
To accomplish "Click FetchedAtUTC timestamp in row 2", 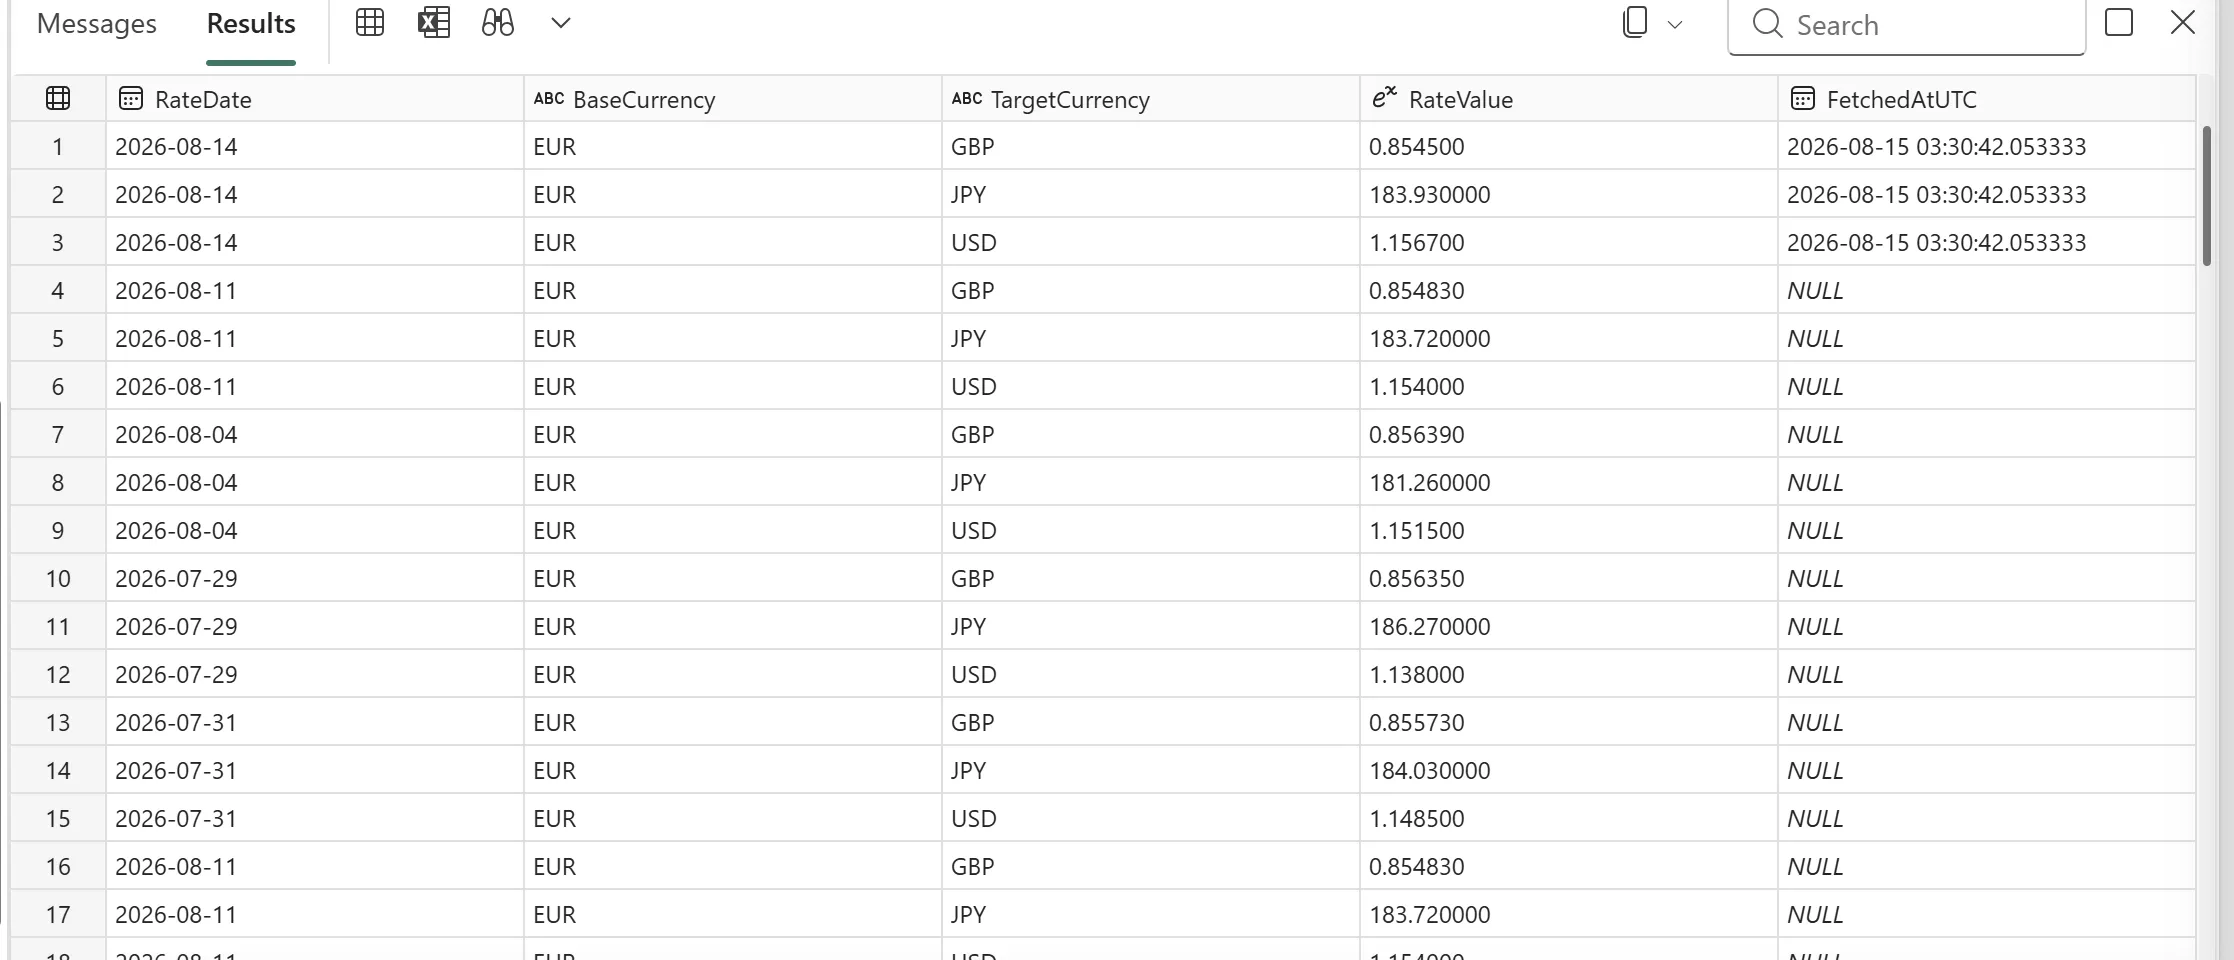I will pos(1987,195).
